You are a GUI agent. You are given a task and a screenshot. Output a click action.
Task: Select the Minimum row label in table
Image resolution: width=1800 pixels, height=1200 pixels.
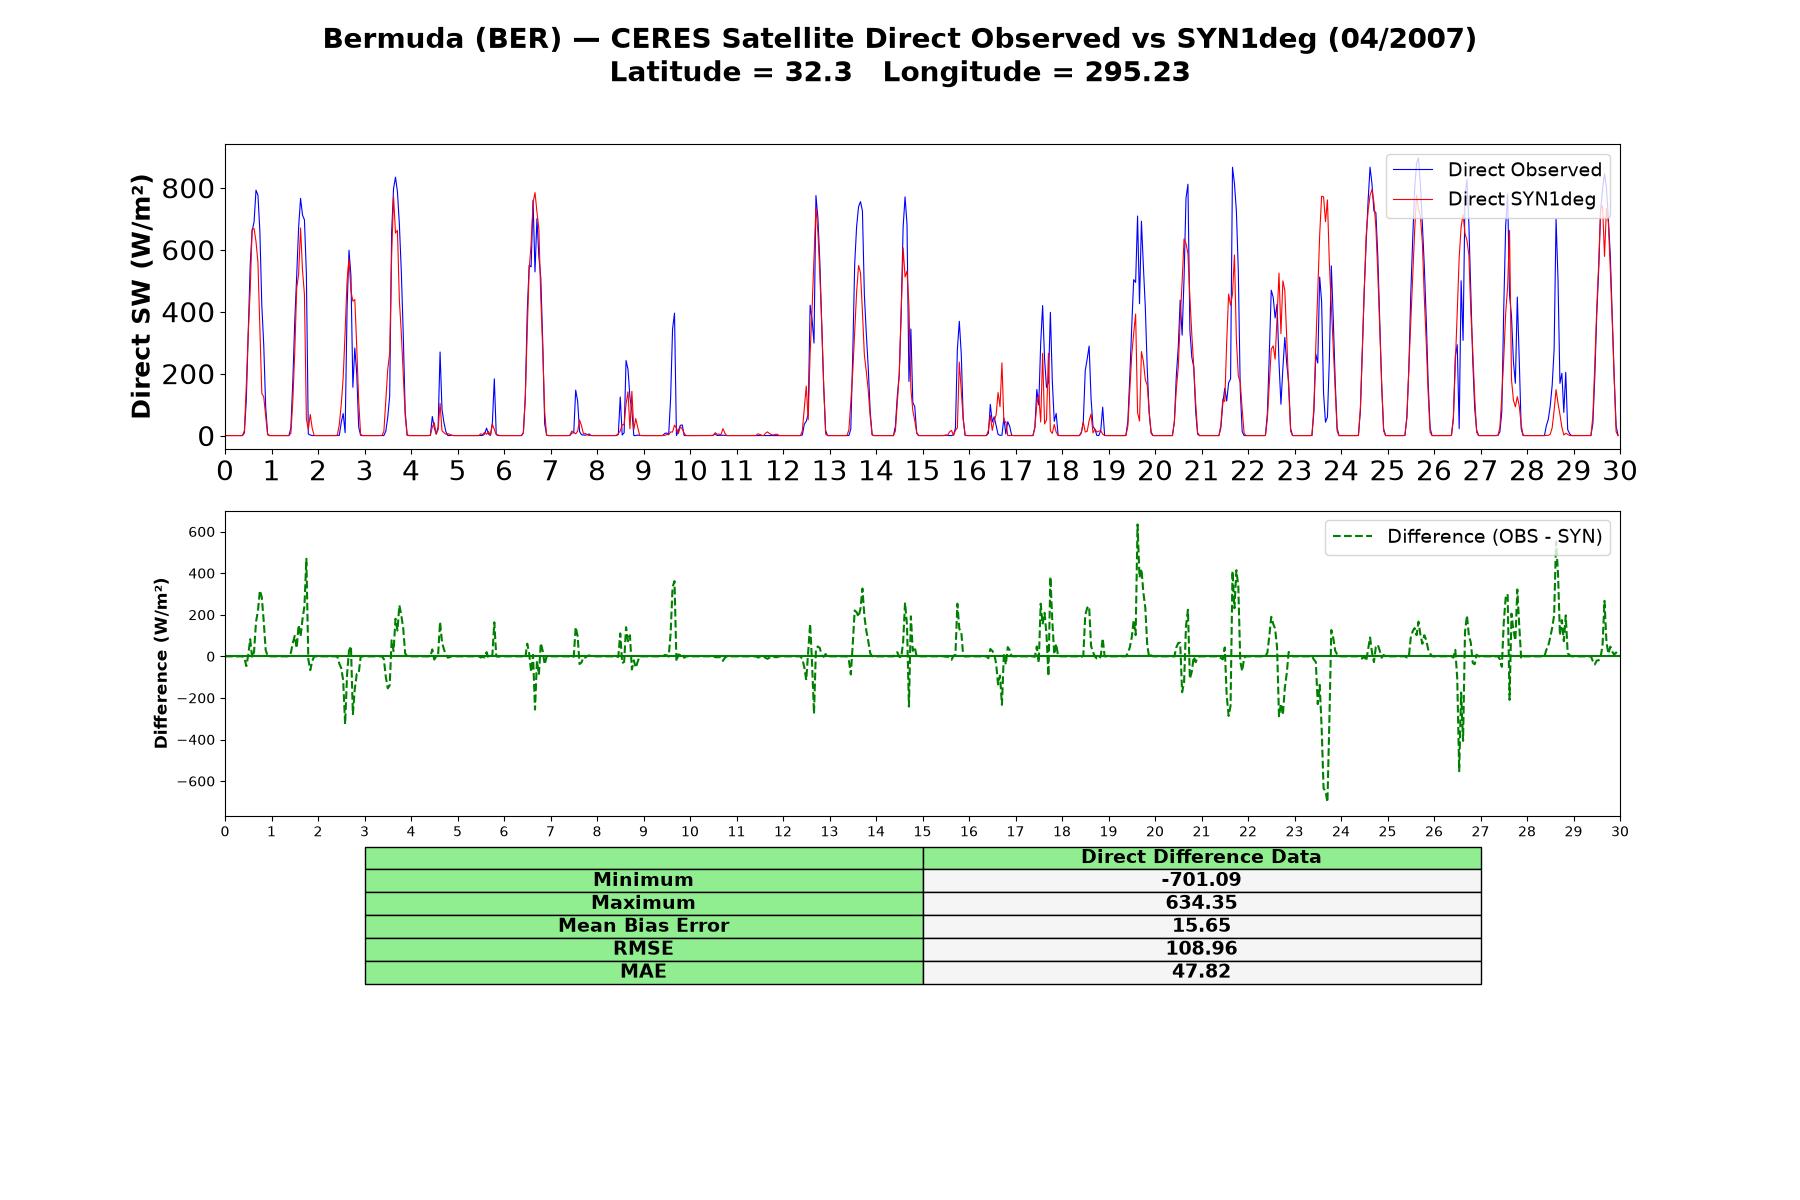644,880
